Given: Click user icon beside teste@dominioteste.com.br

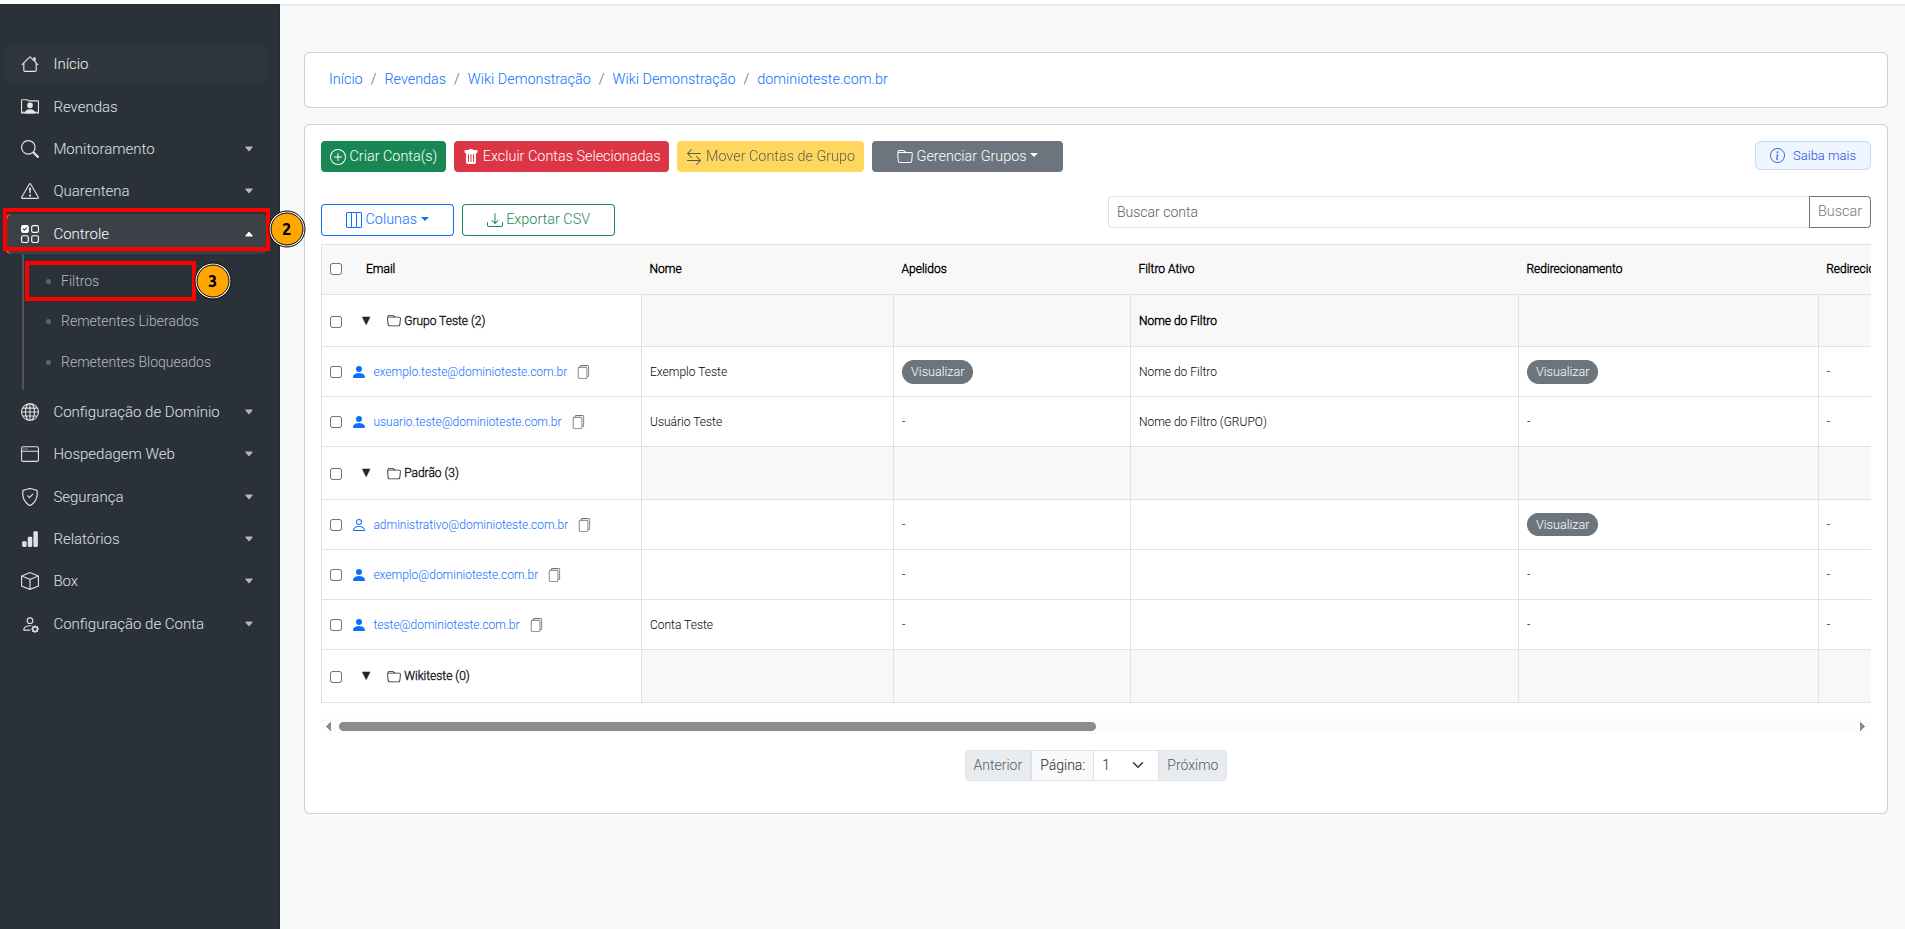Looking at the screenshot, I should tap(359, 625).
